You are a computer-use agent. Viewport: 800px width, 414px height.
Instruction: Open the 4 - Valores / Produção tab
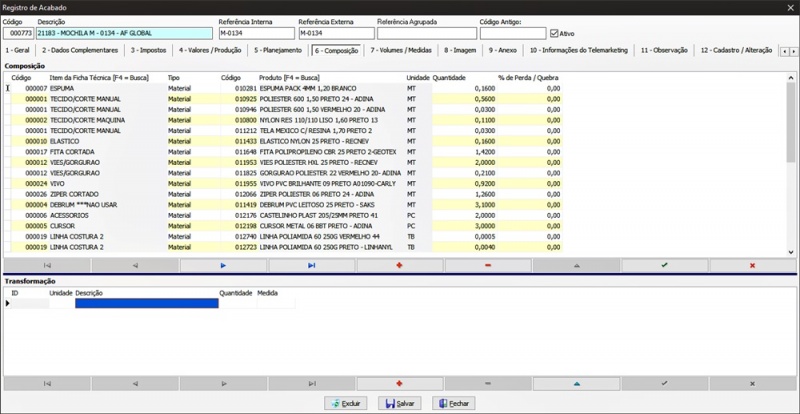coord(210,51)
